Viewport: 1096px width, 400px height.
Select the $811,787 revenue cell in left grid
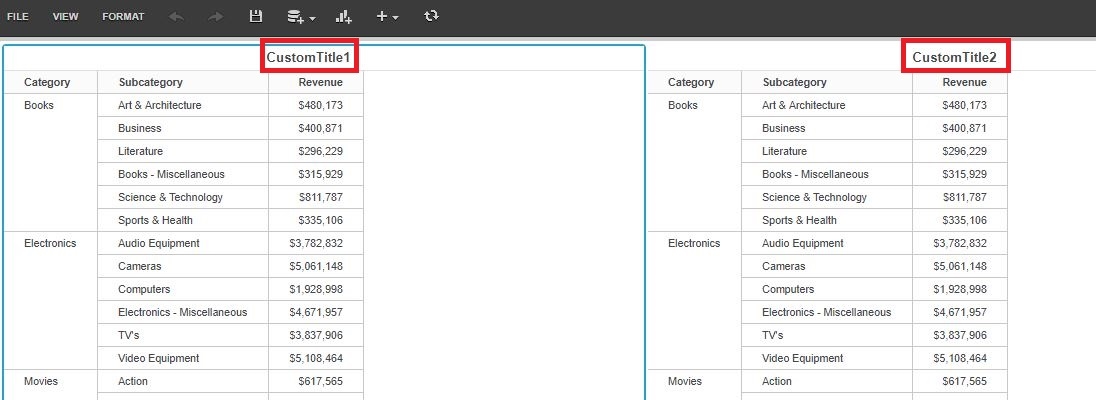pyautogui.click(x=320, y=197)
